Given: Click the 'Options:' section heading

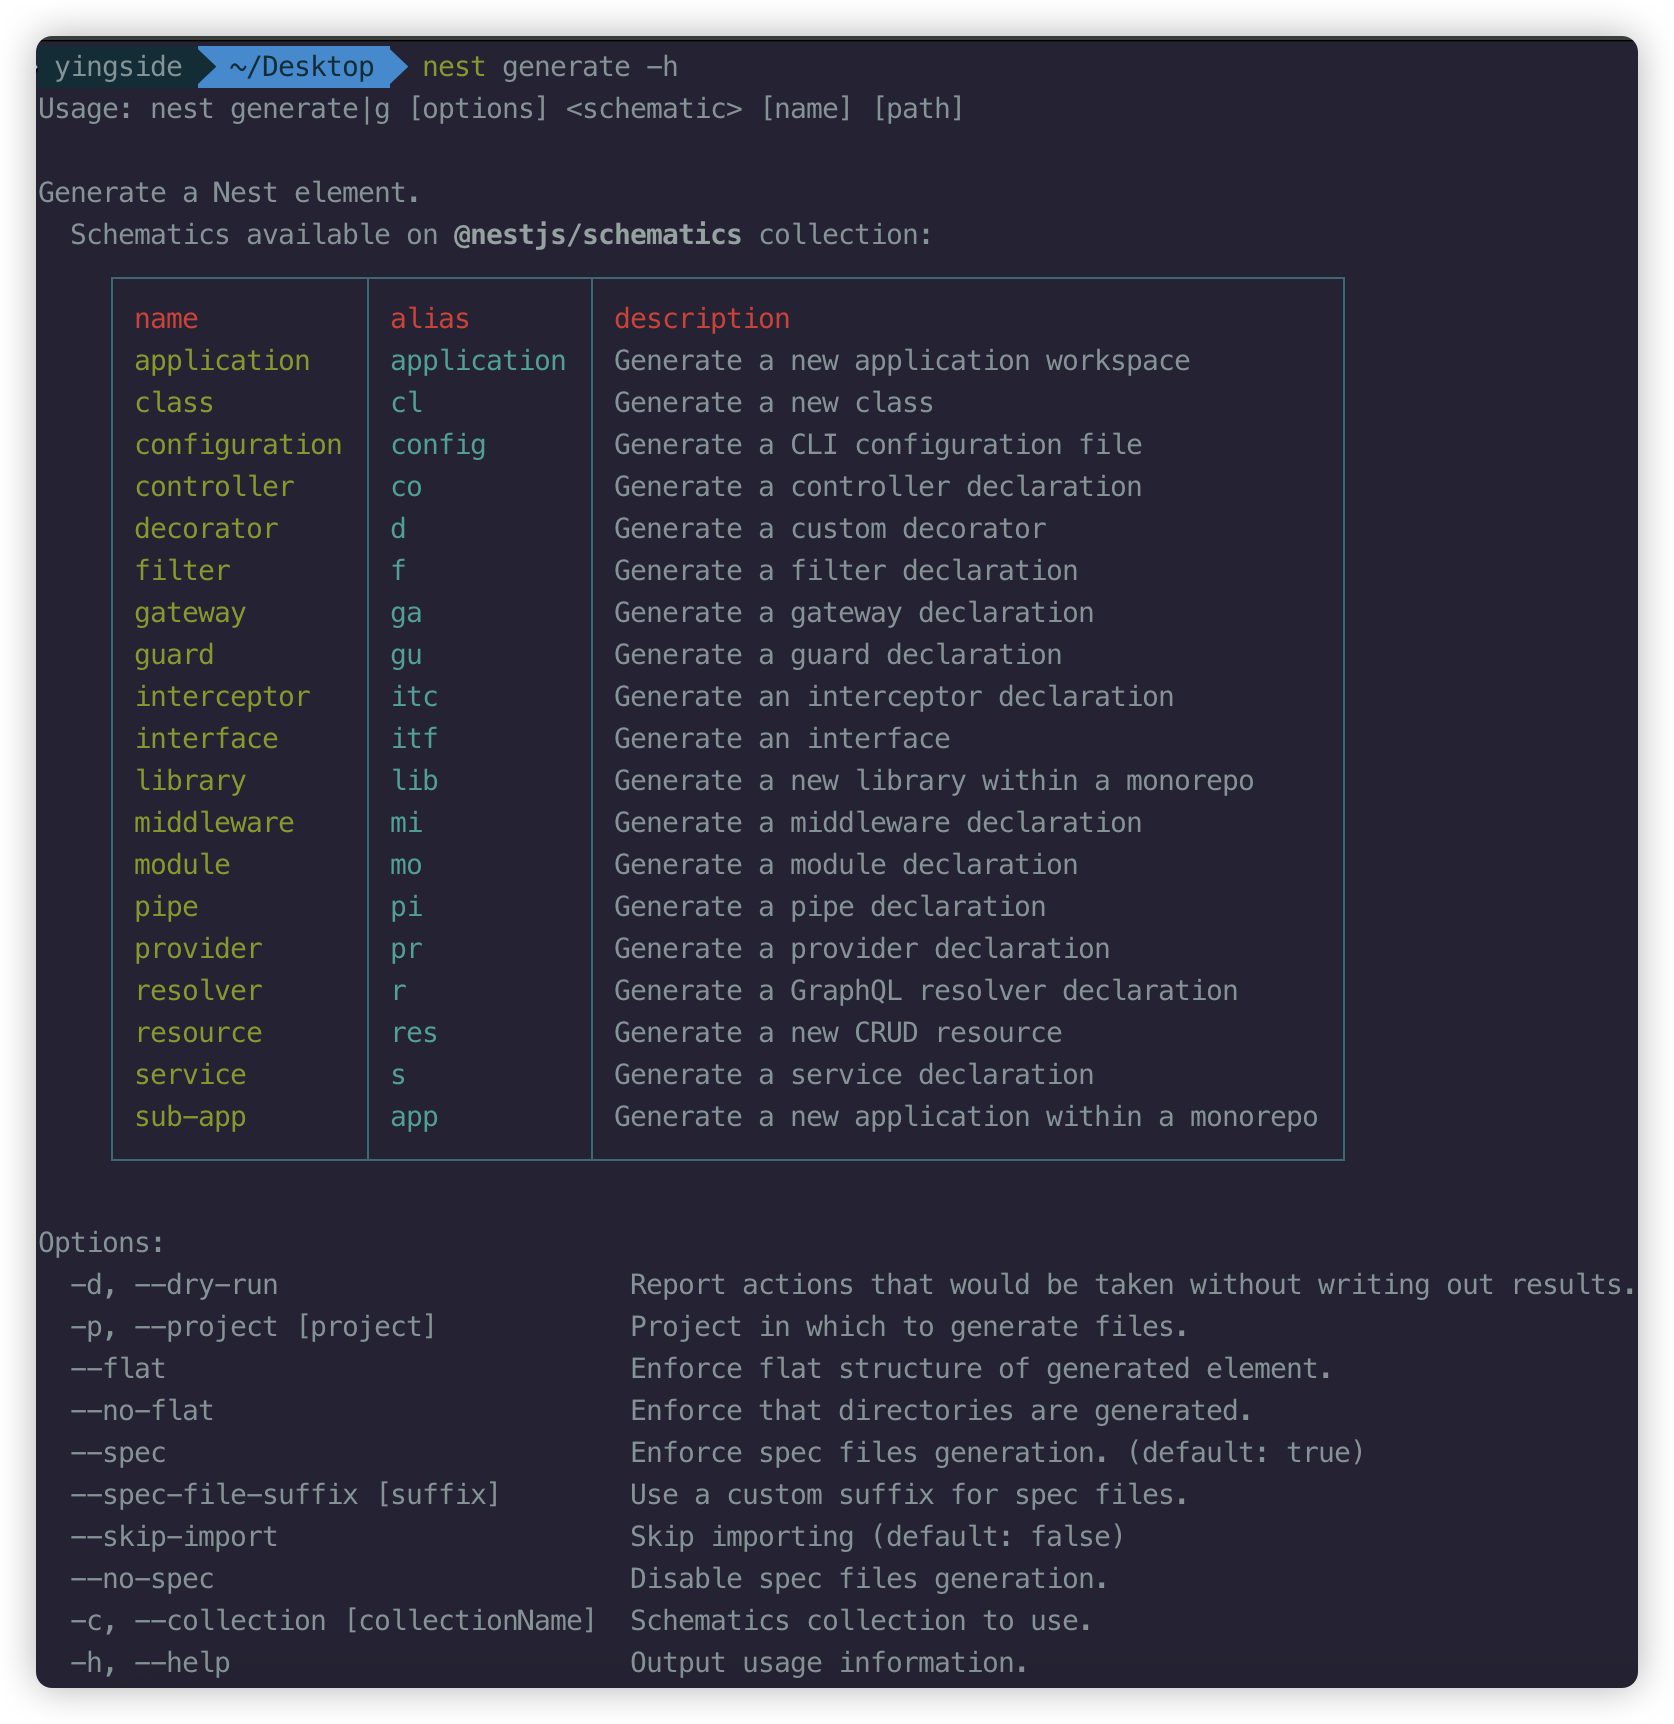Looking at the screenshot, I should (x=102, y=1243).
